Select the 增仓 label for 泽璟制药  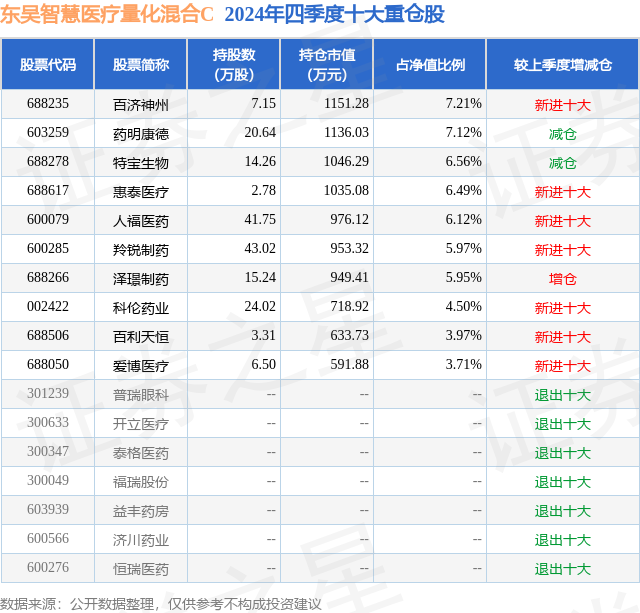(x=562, y=279)
